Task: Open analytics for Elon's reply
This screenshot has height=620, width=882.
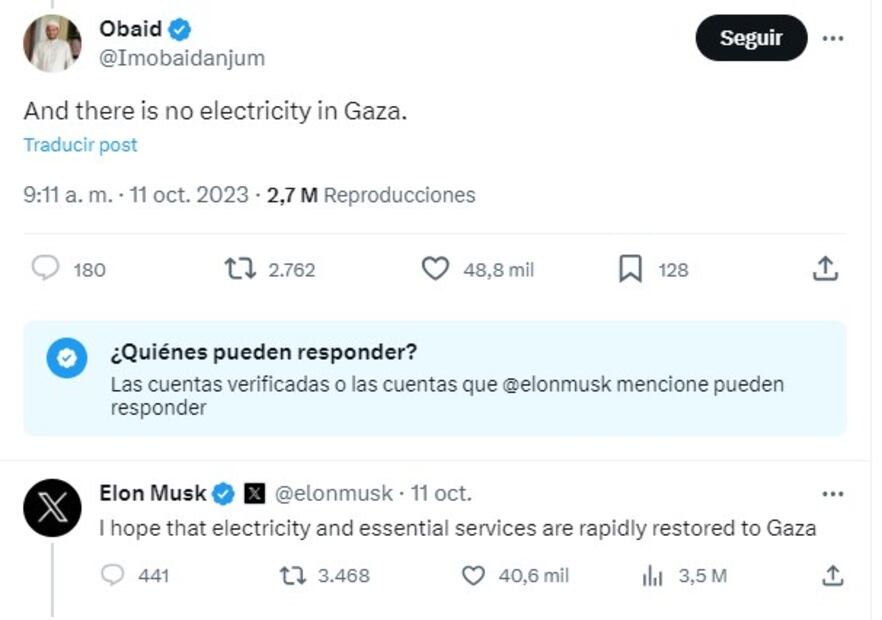Action: (x=652, y=576)
